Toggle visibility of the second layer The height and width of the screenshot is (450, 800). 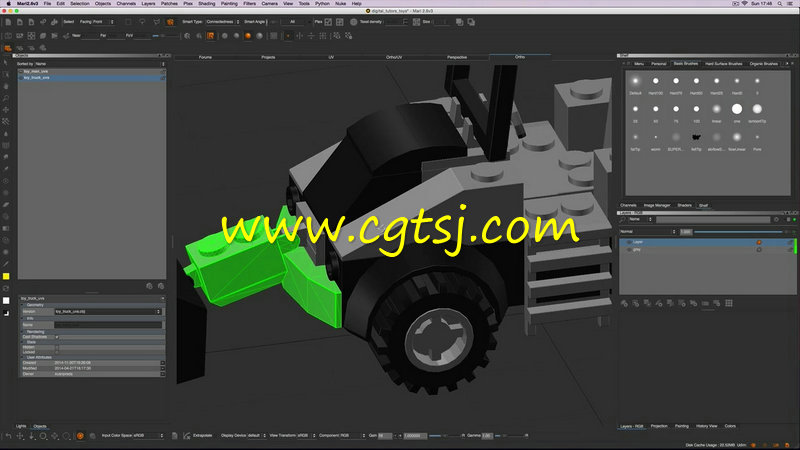(629, 249)
